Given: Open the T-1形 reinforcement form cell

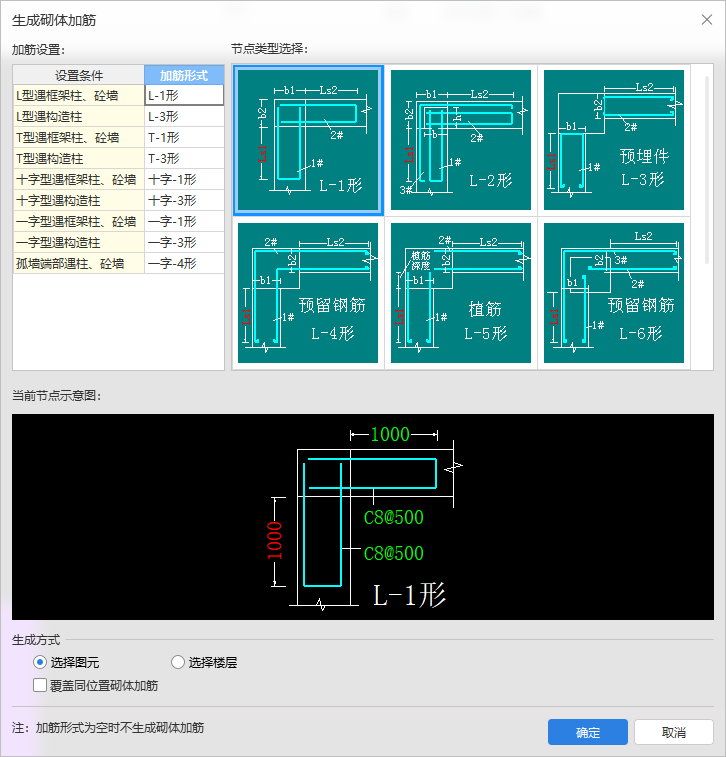Looking at the screenshot, I should coord(184,138).
